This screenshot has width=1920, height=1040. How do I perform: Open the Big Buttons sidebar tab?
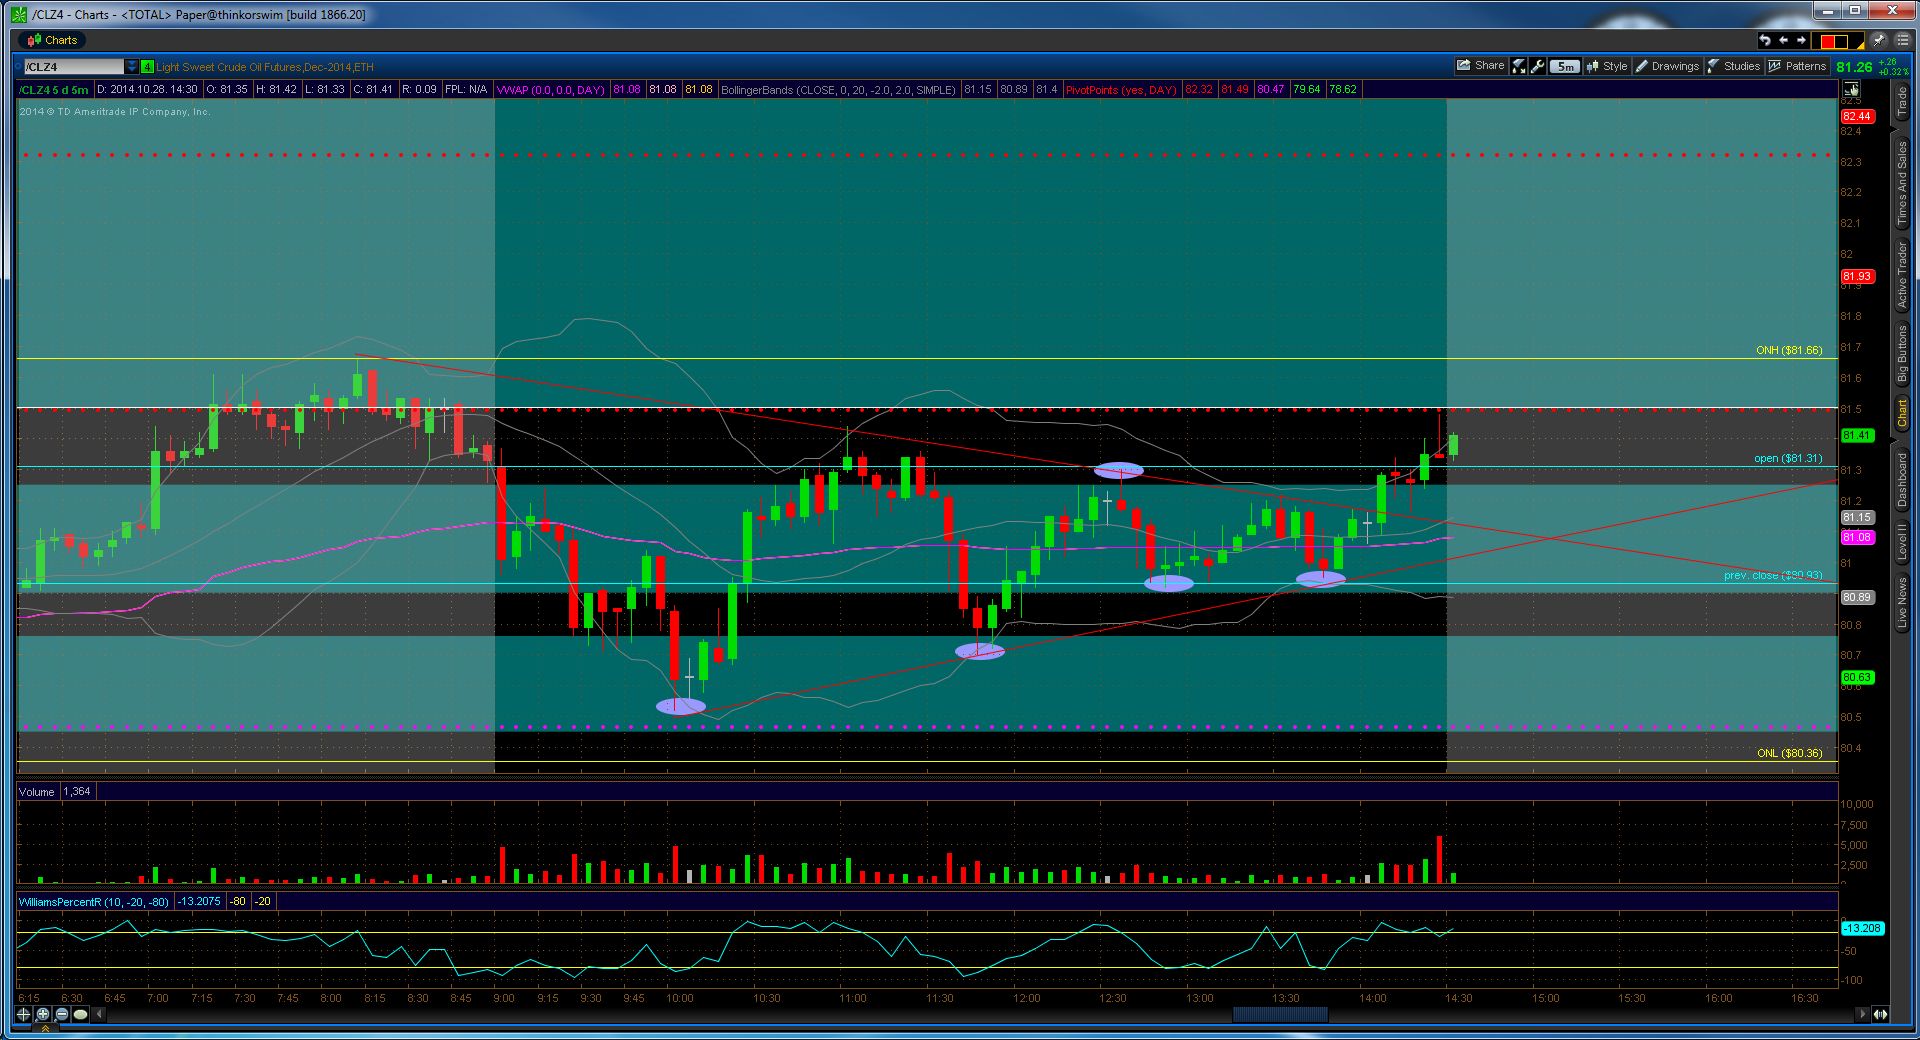click(1902, 354)
